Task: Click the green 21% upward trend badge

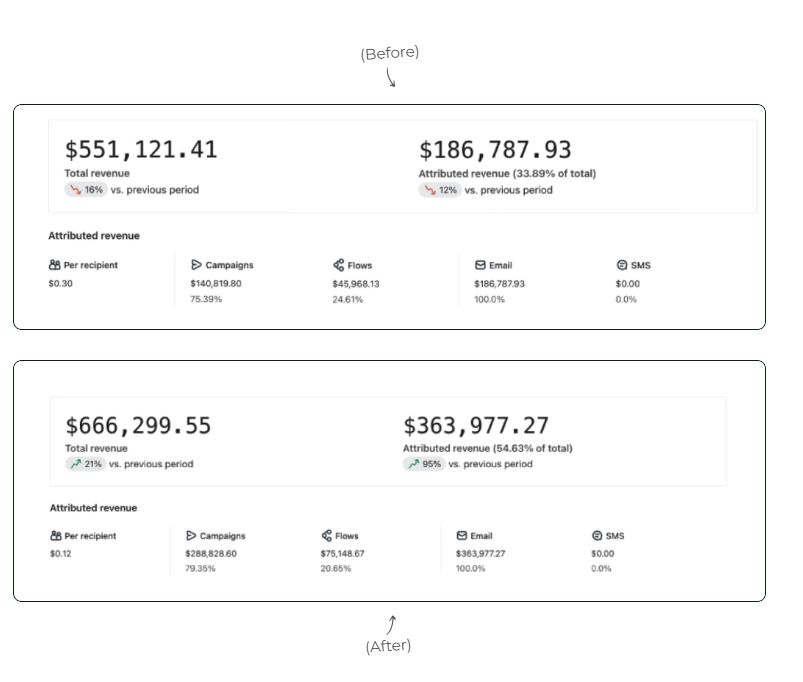Action: tap(86, 464)
